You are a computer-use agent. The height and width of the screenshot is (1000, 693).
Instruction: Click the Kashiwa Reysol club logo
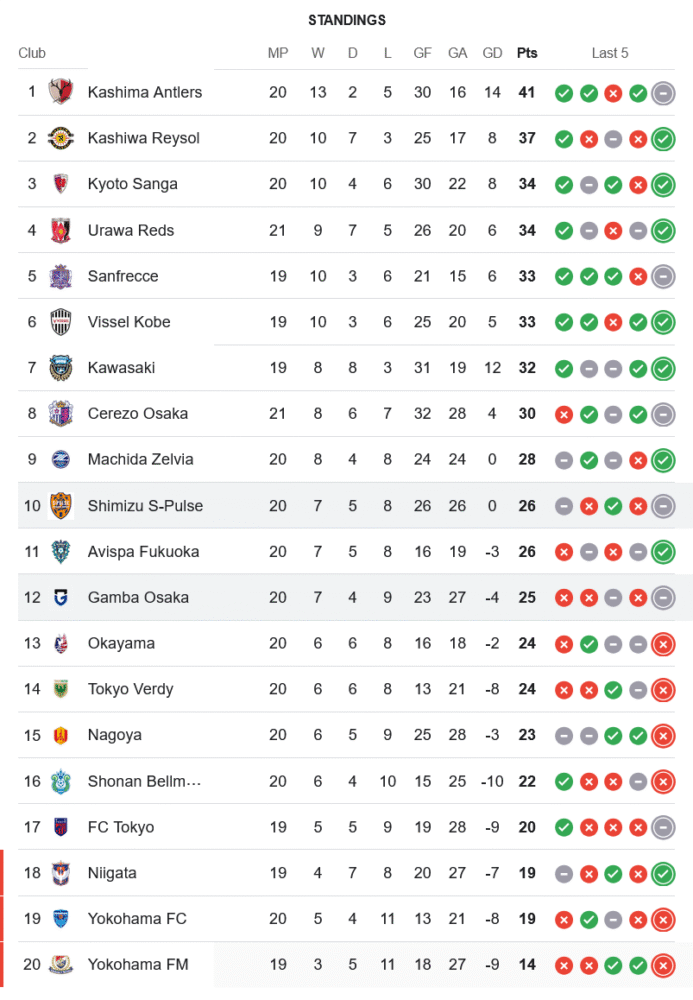(x=61, y=139)
